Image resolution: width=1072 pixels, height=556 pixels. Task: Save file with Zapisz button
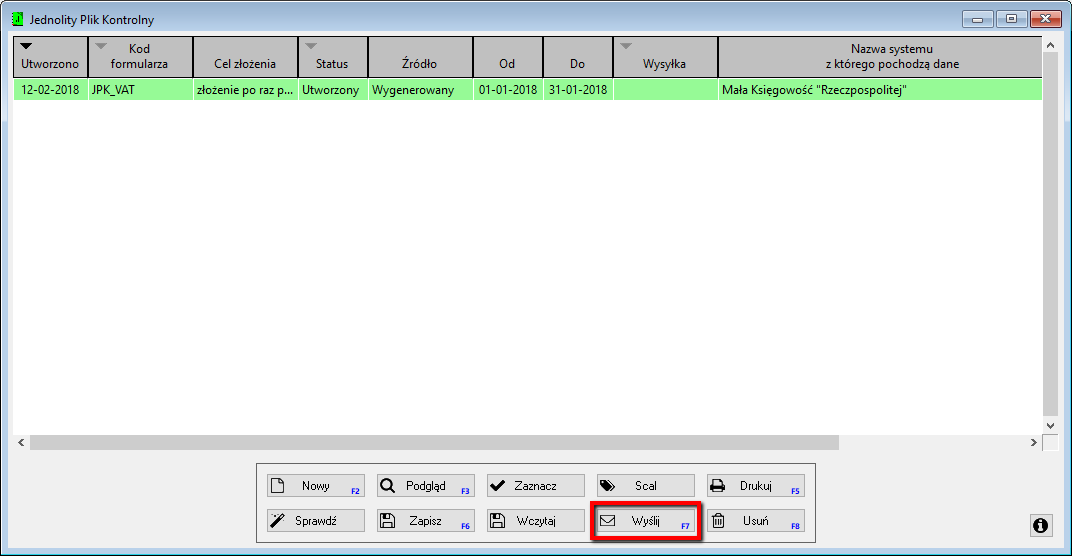click(x=425, y=521)
